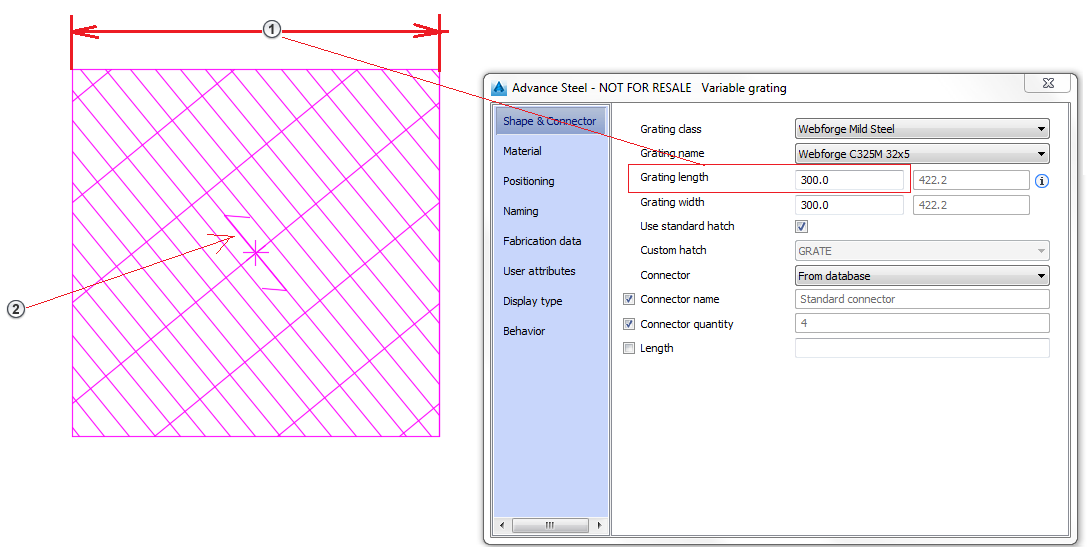Click the Grating class label
This screenshot has height=555, width=1088.
(x=670, y=129)
